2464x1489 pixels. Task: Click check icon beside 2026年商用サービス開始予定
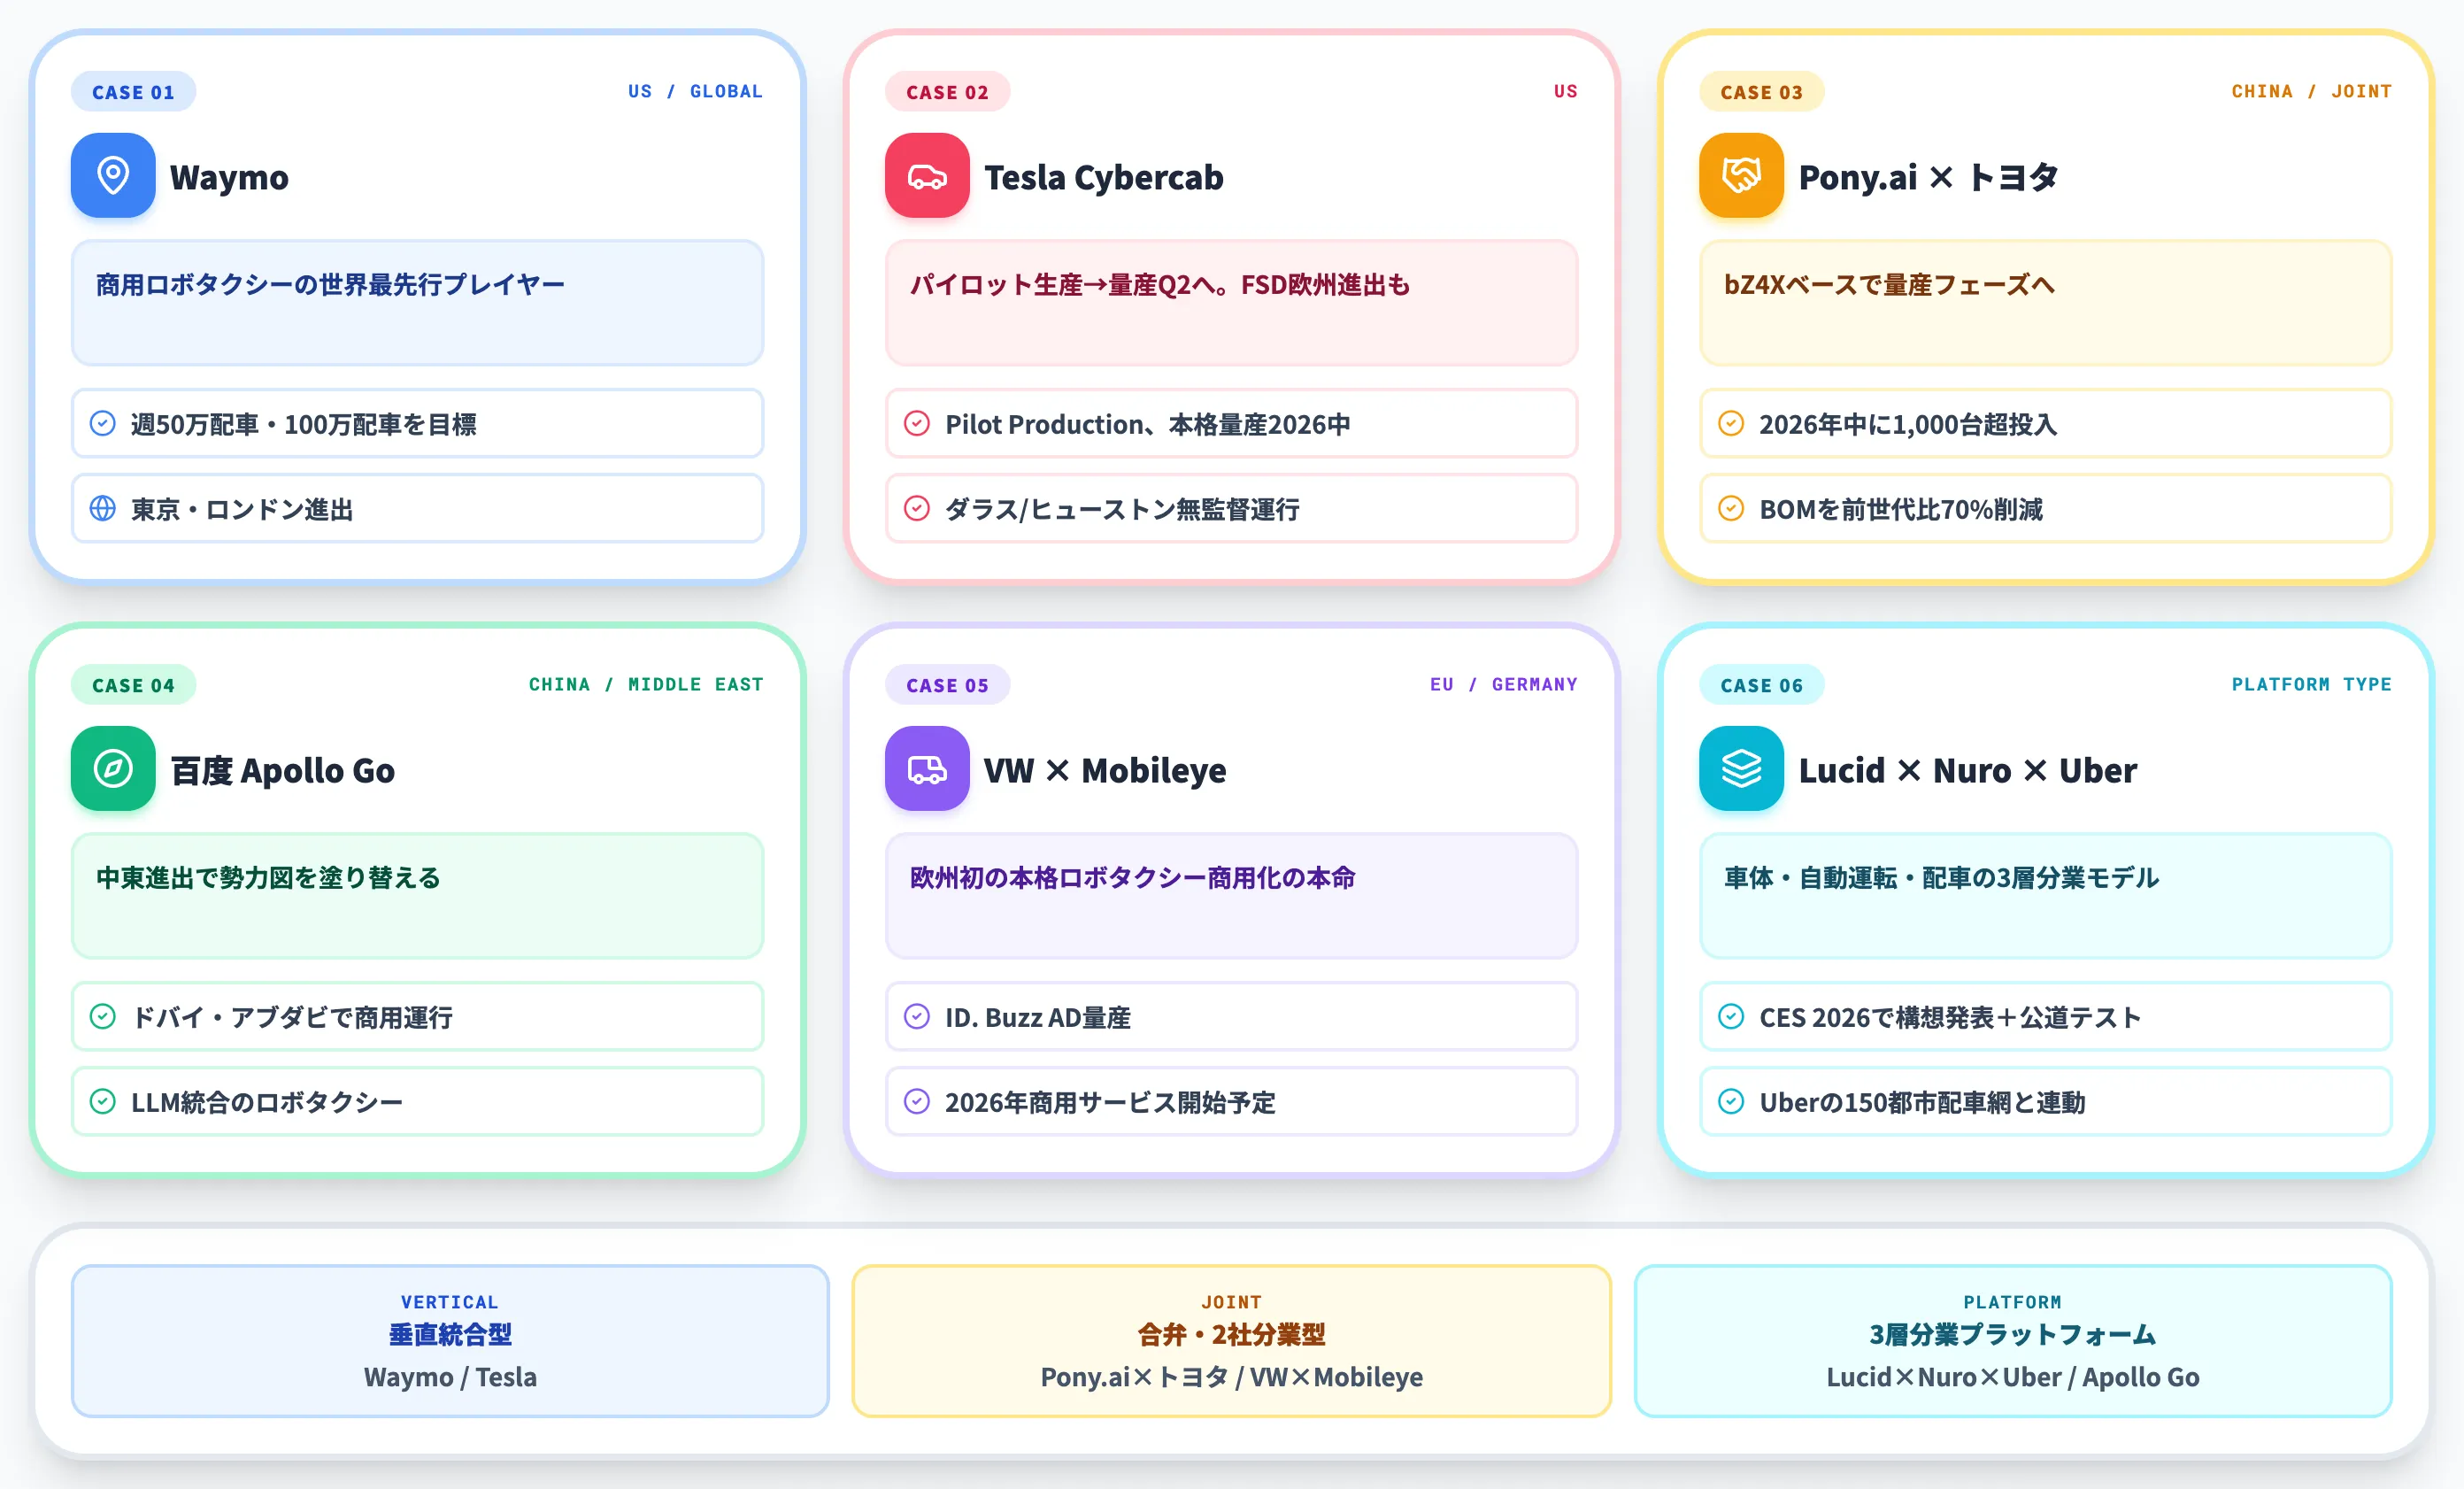coord(917,1101)
